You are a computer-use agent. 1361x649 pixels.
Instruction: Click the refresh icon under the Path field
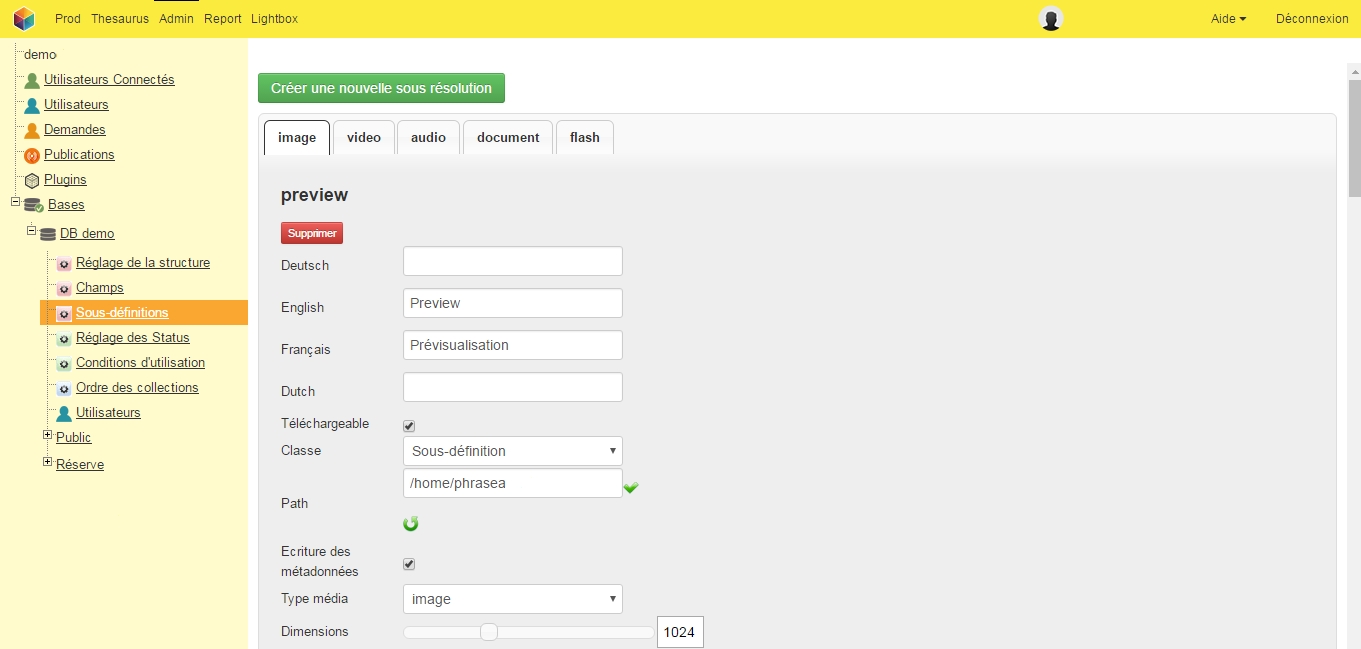point(410,523)
